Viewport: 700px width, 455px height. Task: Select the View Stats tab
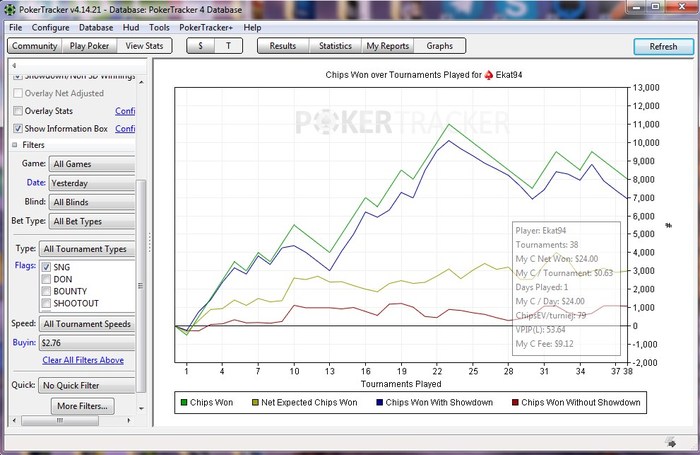[144, 46]
